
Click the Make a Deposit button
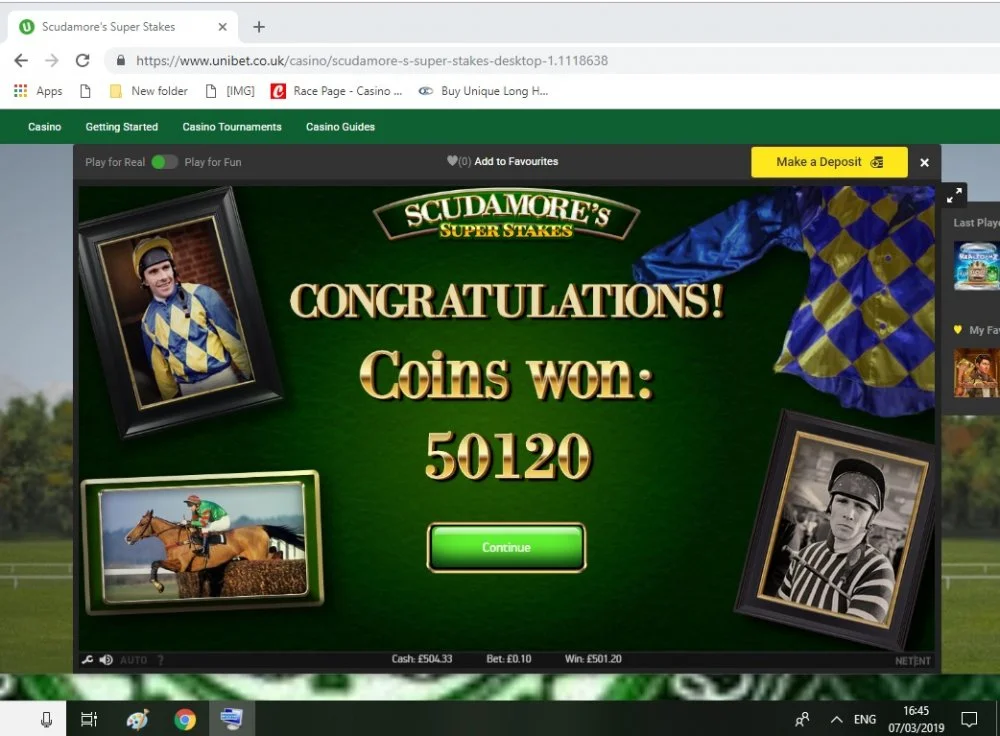tap(829, 162)
